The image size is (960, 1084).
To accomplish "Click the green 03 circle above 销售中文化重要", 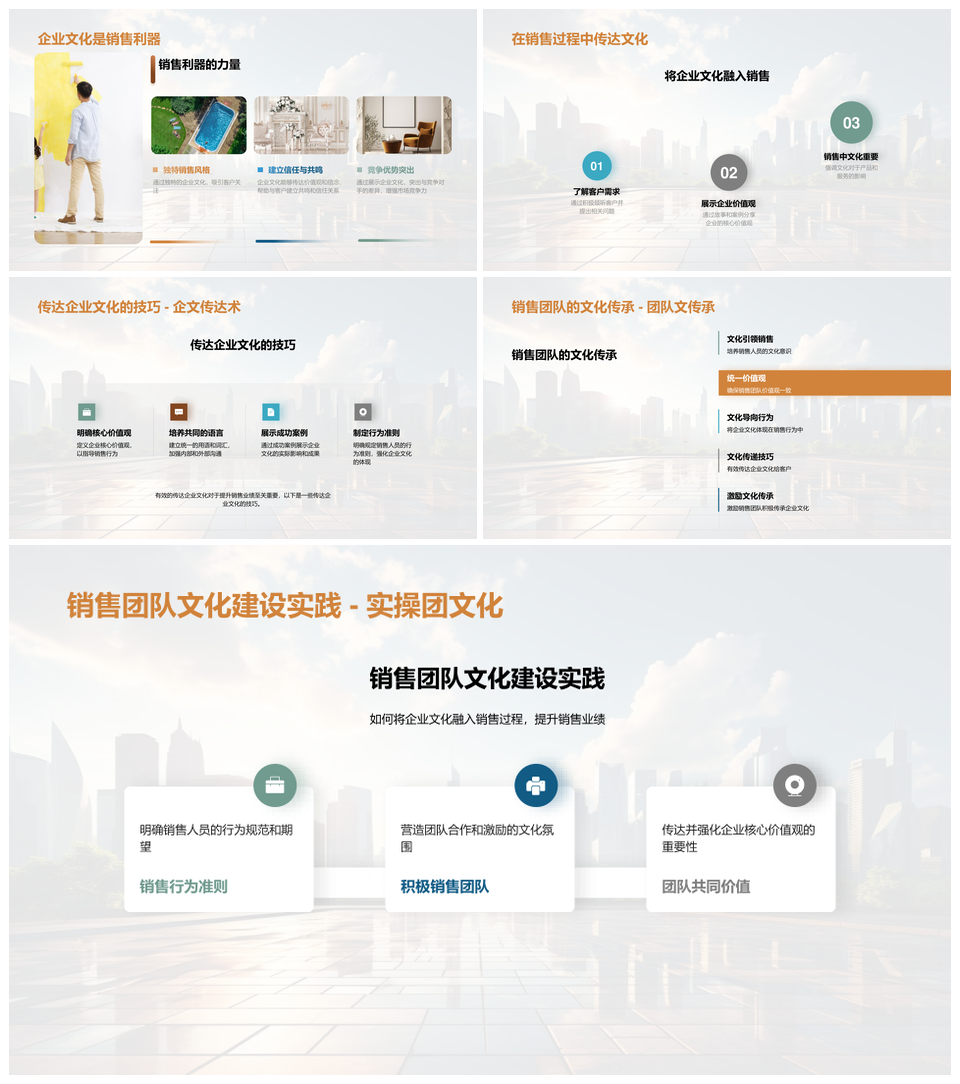I will coord(851,123).
